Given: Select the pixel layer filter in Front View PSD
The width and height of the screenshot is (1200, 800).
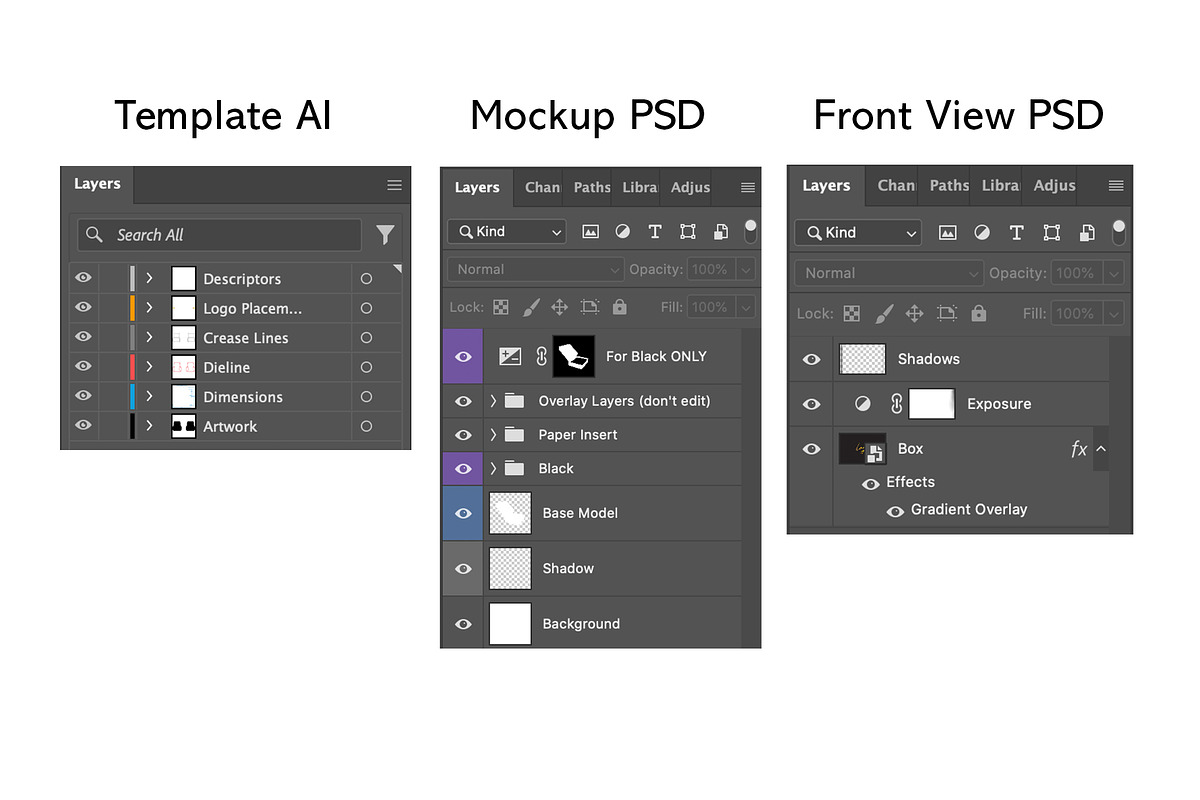Looking at the screenshot, I should (948, 233).
